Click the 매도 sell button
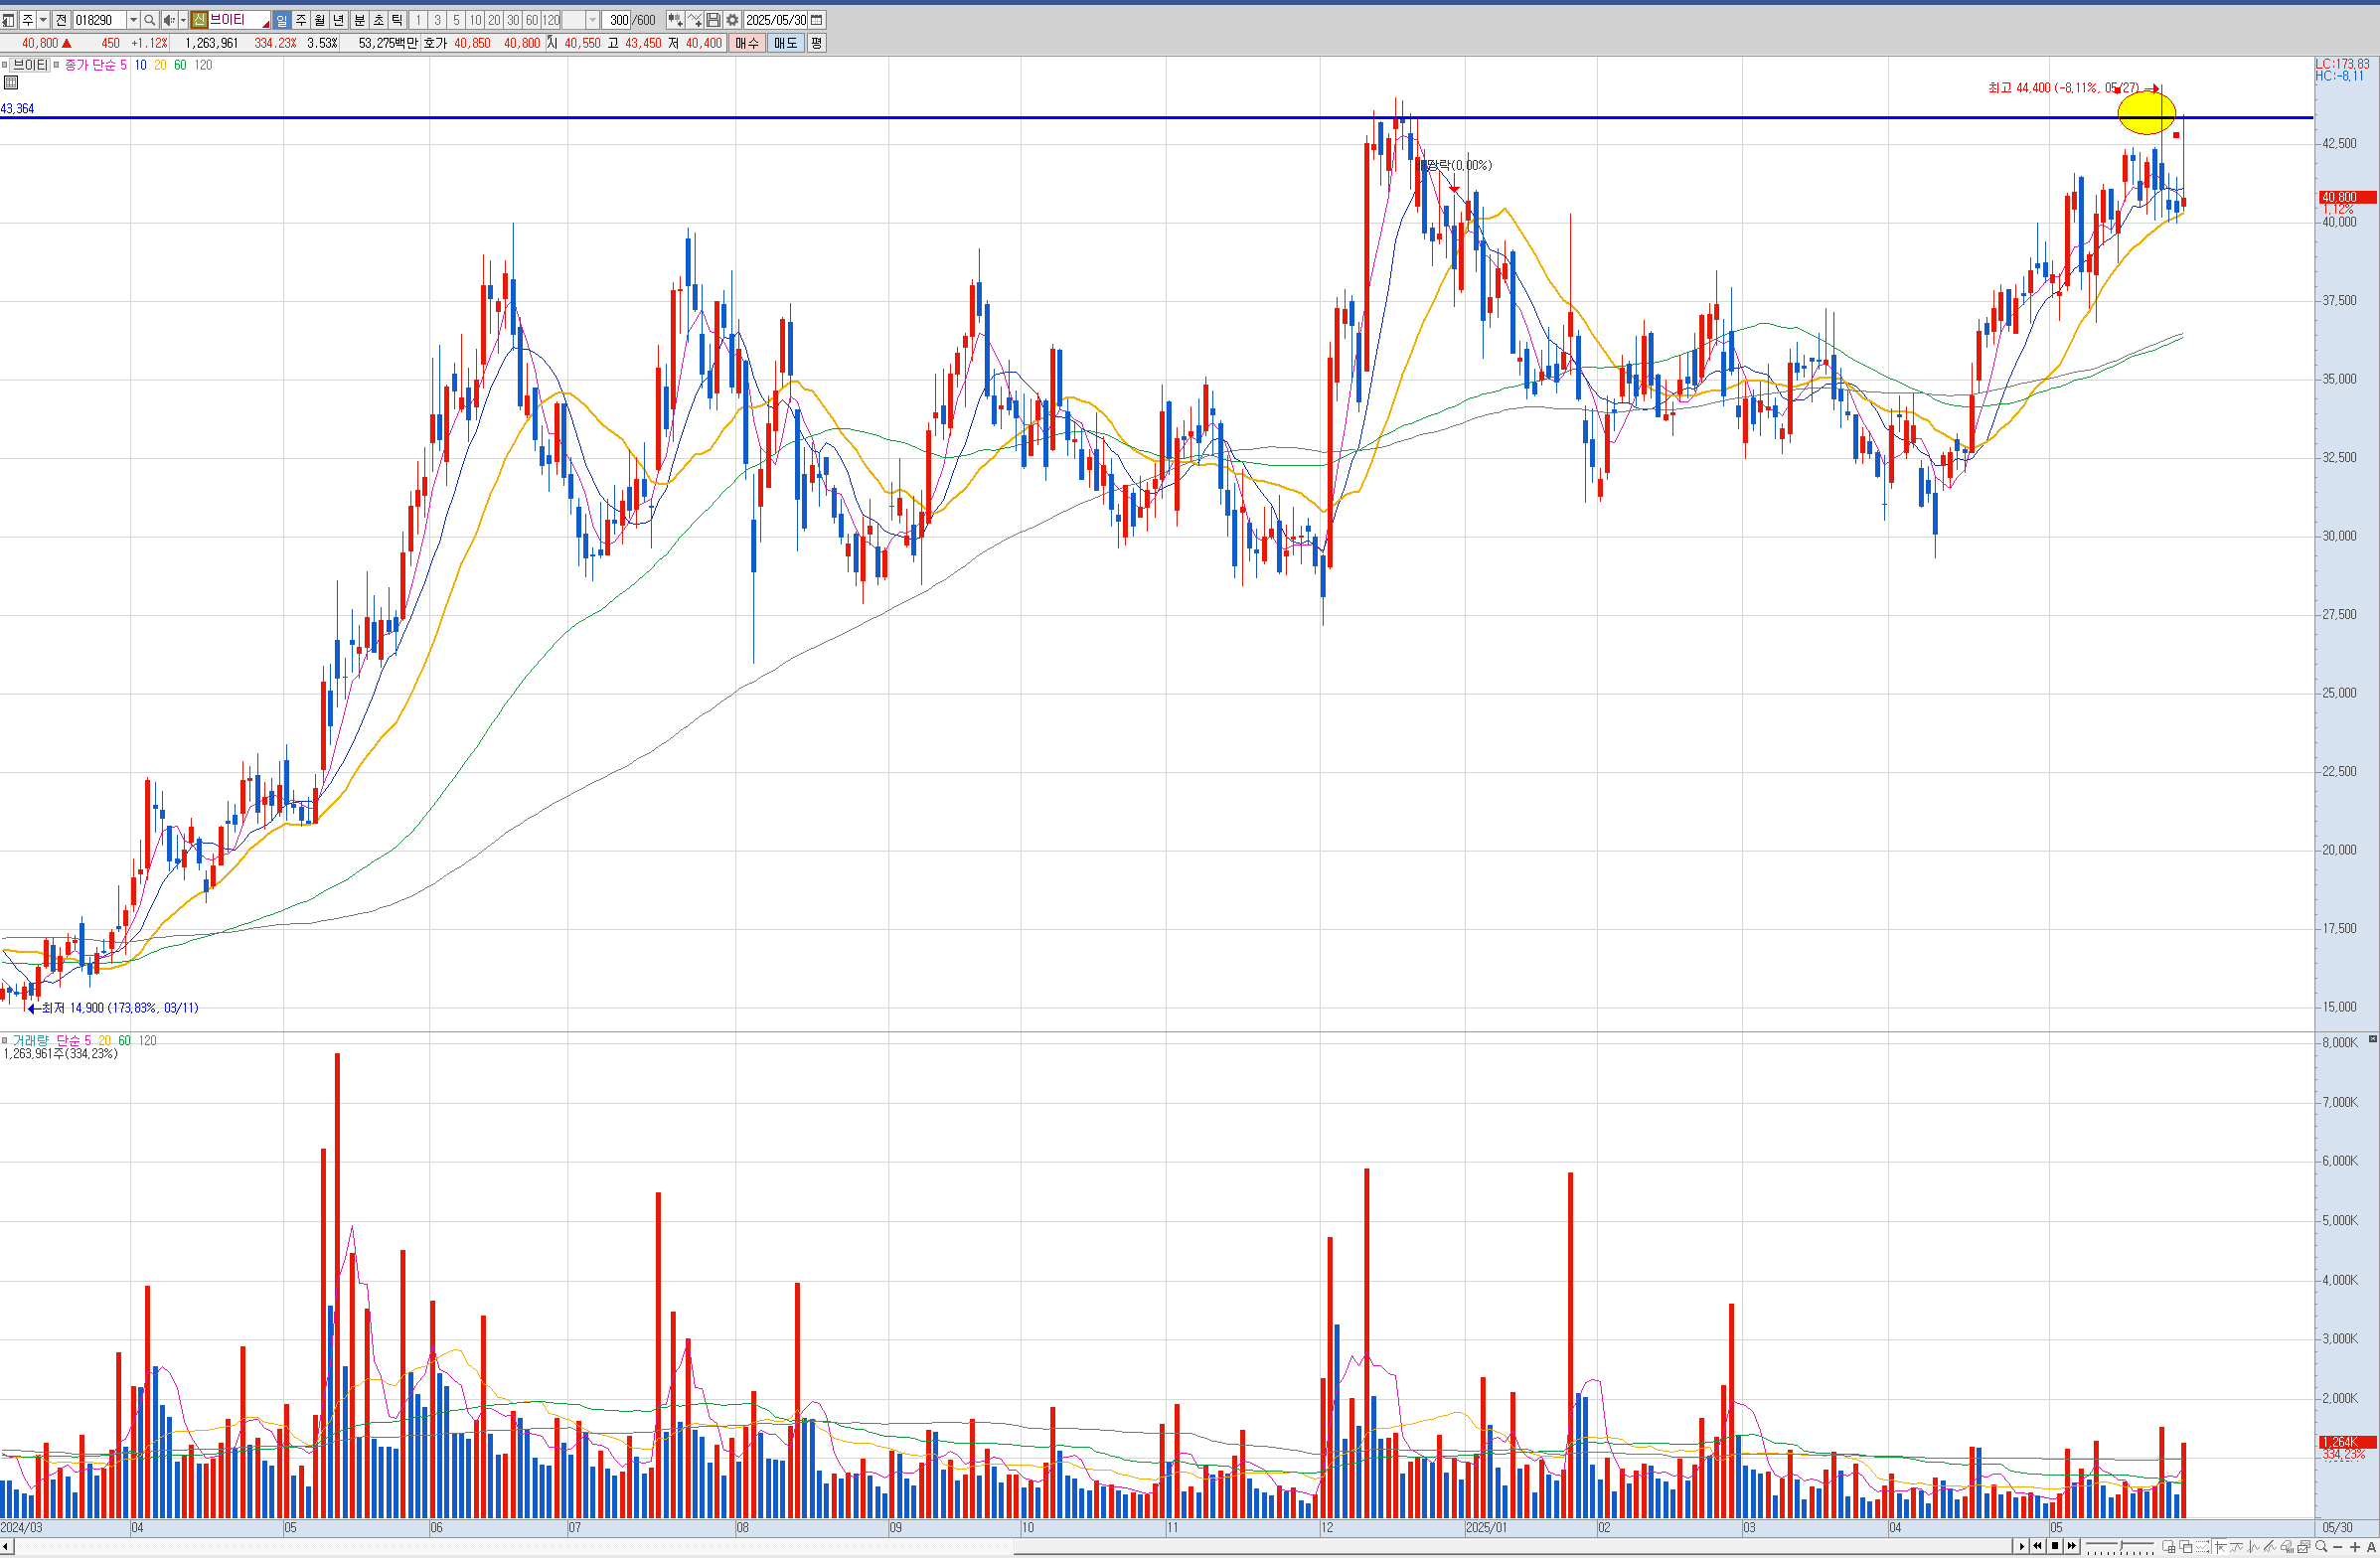This screenshot has height=1558, width=2380. pyautogui.click(x=785, y=43)
